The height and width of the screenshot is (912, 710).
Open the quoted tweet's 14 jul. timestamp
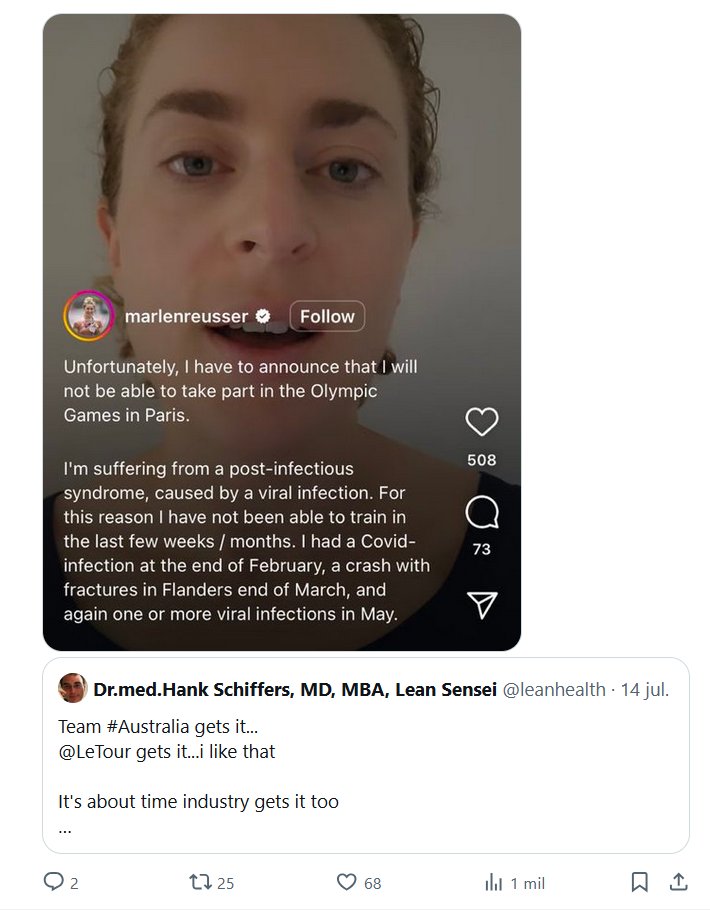point(644,689)
